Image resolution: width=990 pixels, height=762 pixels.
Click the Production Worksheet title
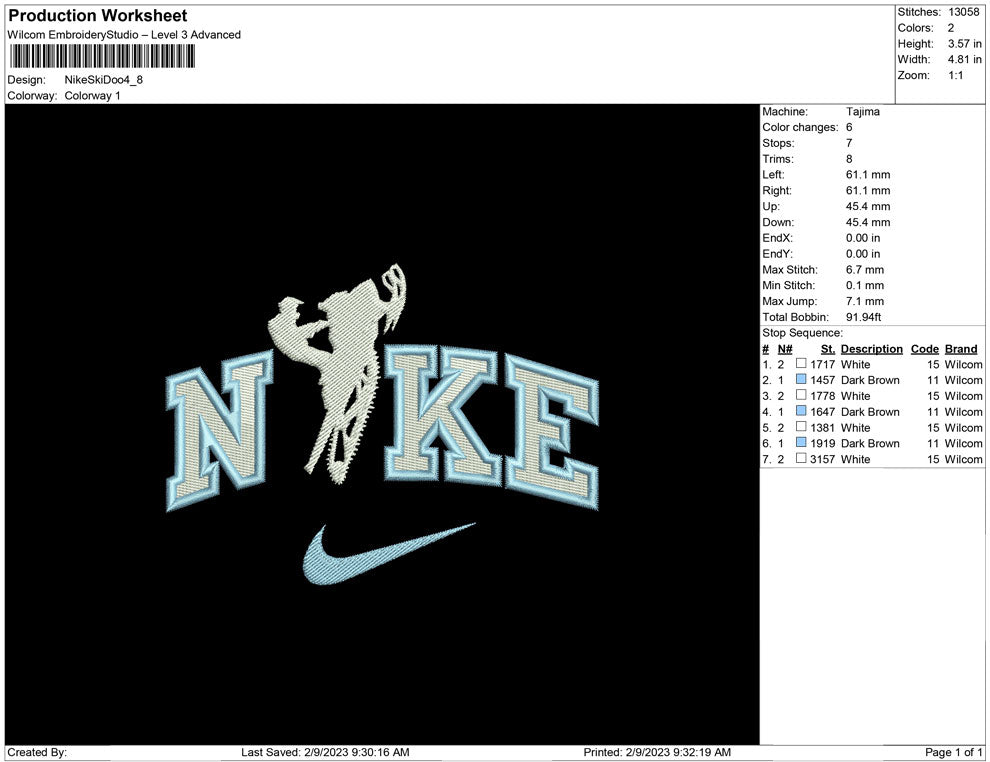(98, 16)
